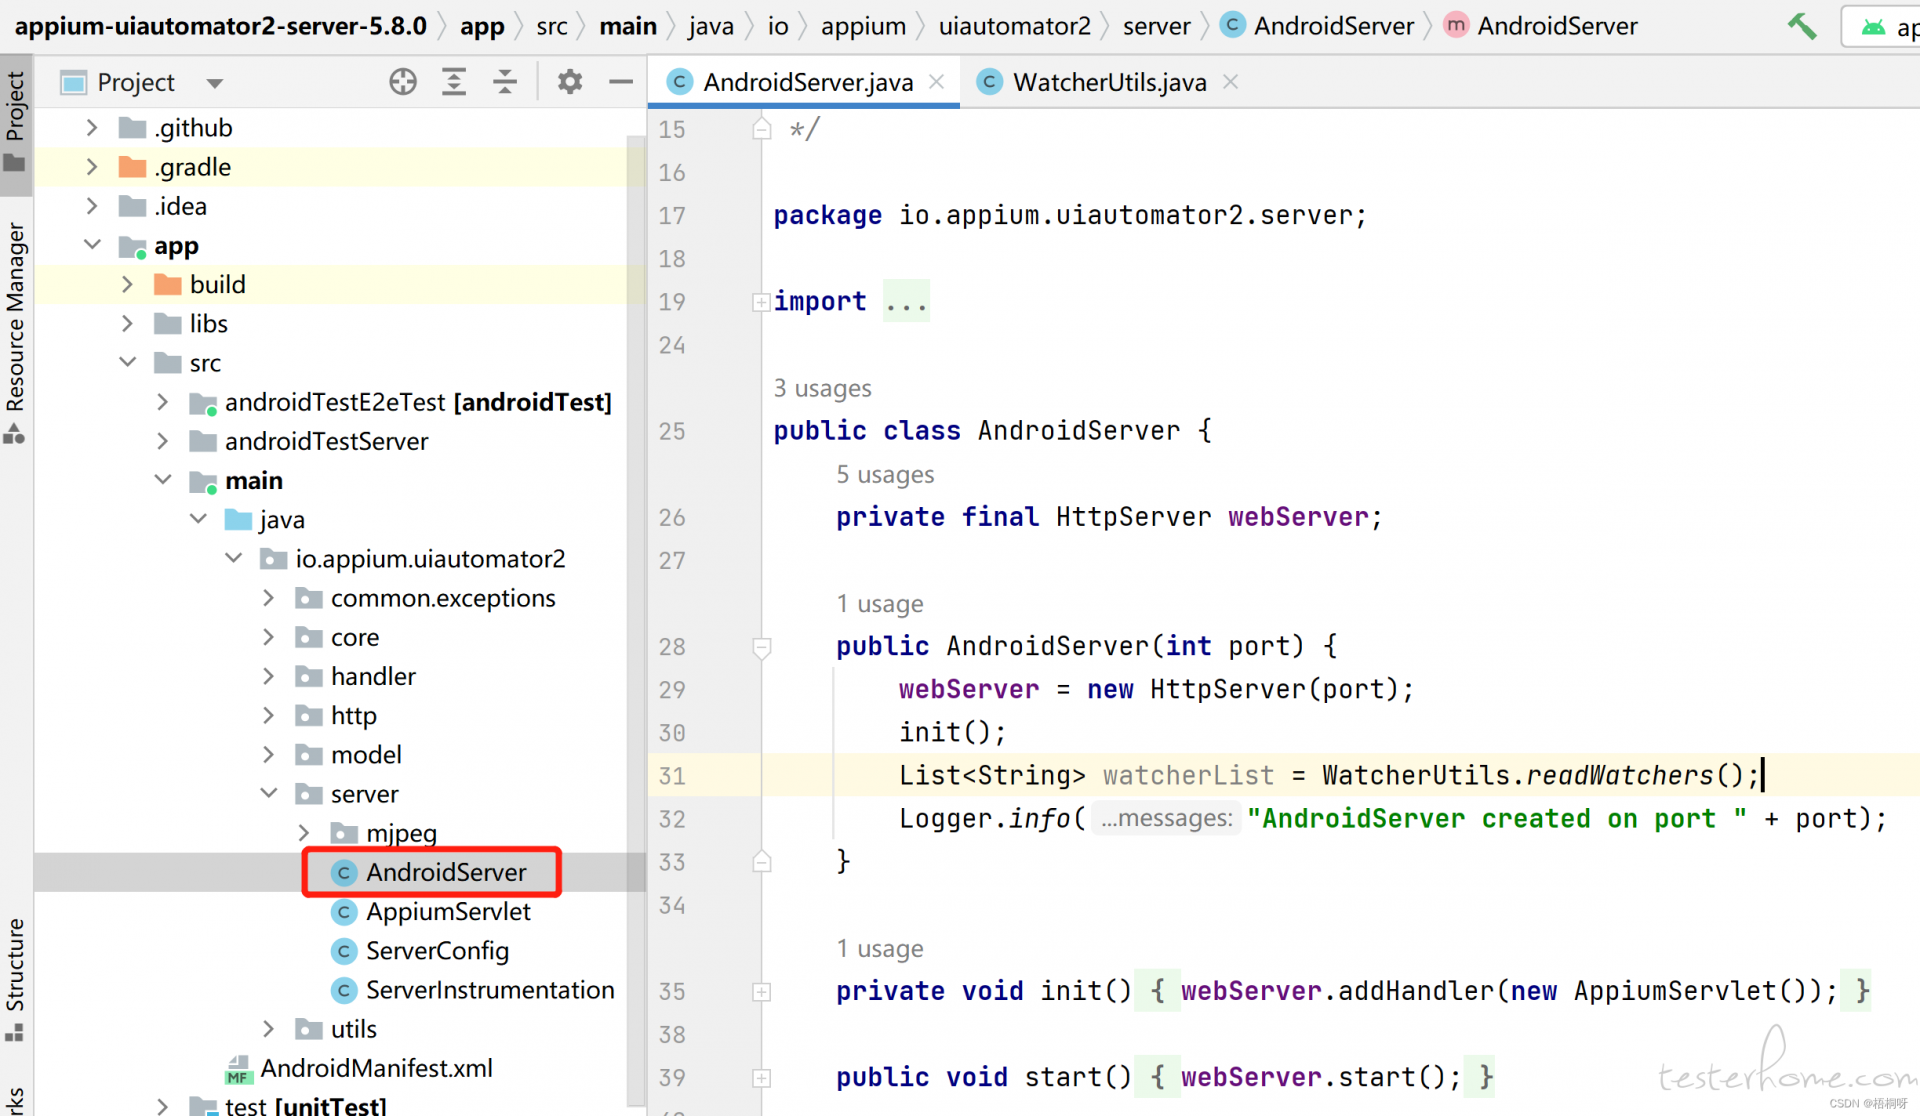This screenshot has width=1920, height=1116.
Task: Expand the handler package
Action: click(268, 677)
